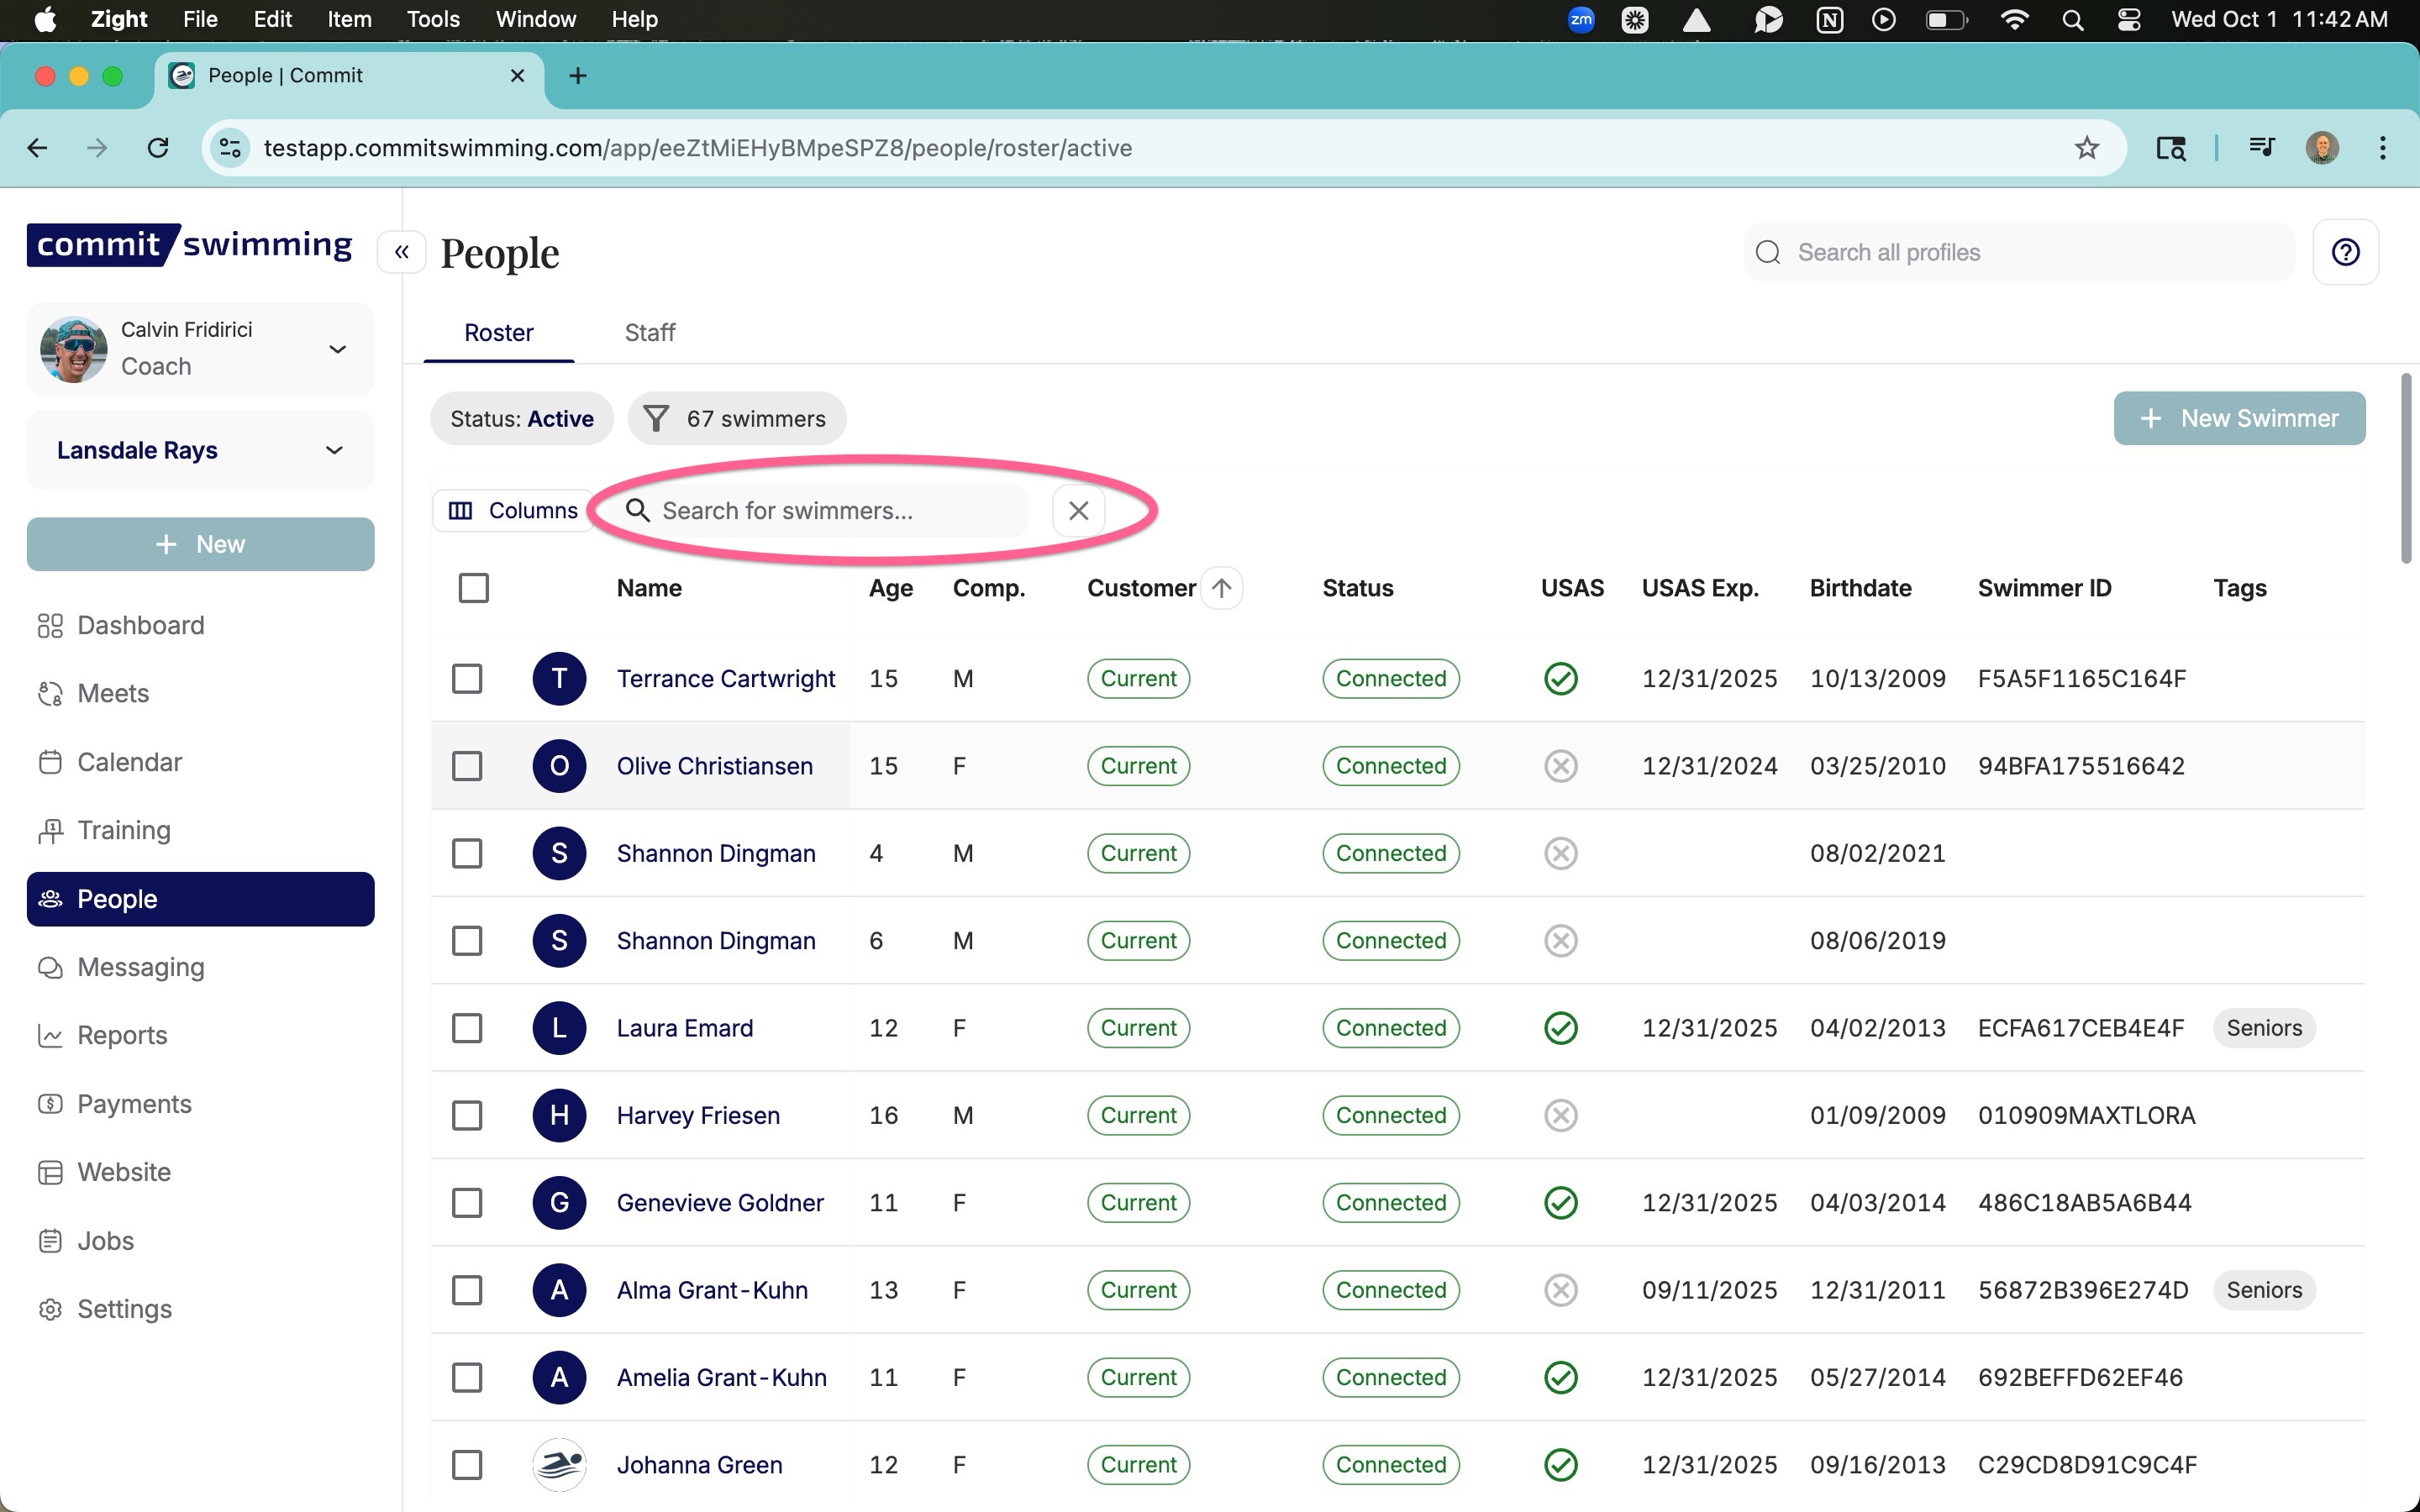The image size is (2420, 1512).
Task: Open the Lansdale Rays team dropdown
Action: 334,450
